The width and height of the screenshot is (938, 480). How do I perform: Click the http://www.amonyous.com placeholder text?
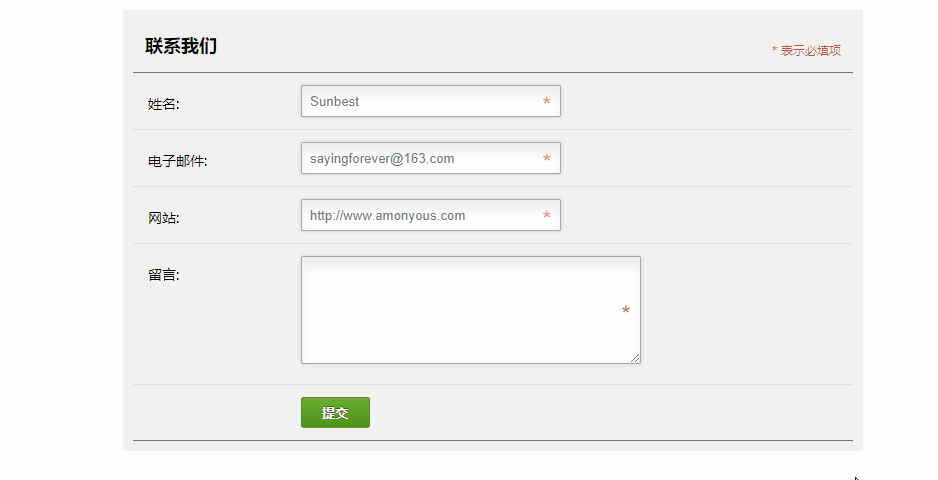388,215
